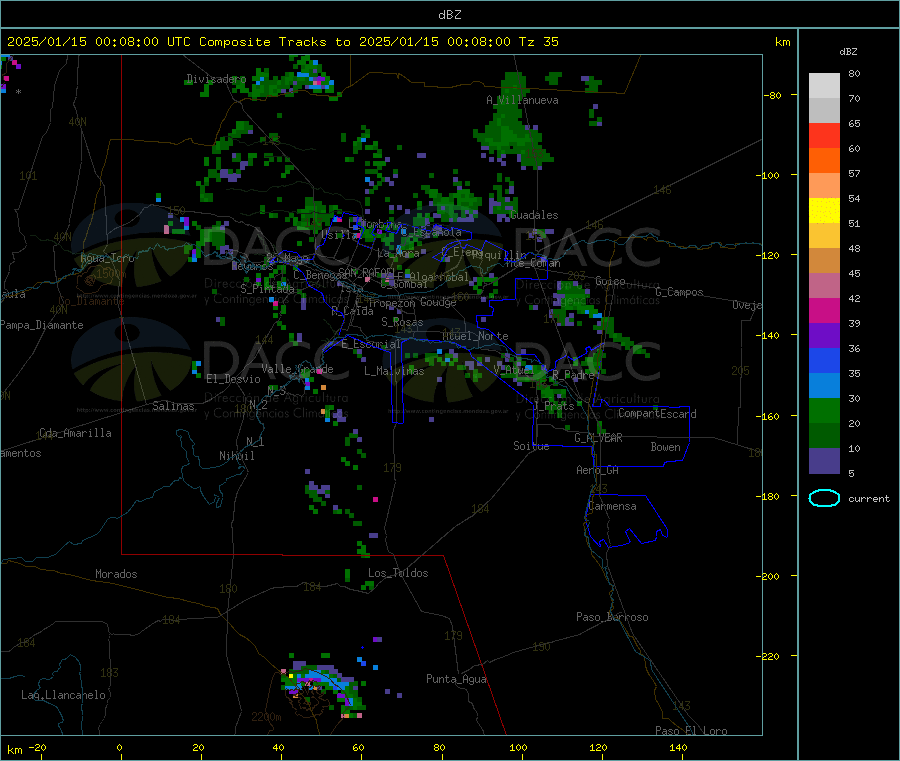Click the '-20' km horizontal axis label
The image size is (900, 761).
[x=37, y=748]
